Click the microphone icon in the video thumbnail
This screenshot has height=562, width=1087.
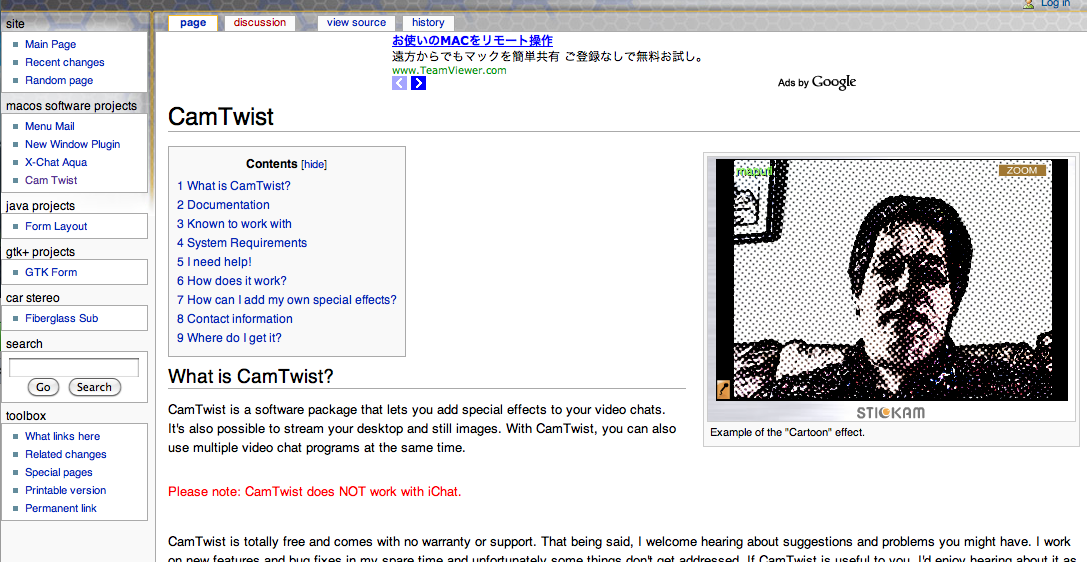point(723,389)
